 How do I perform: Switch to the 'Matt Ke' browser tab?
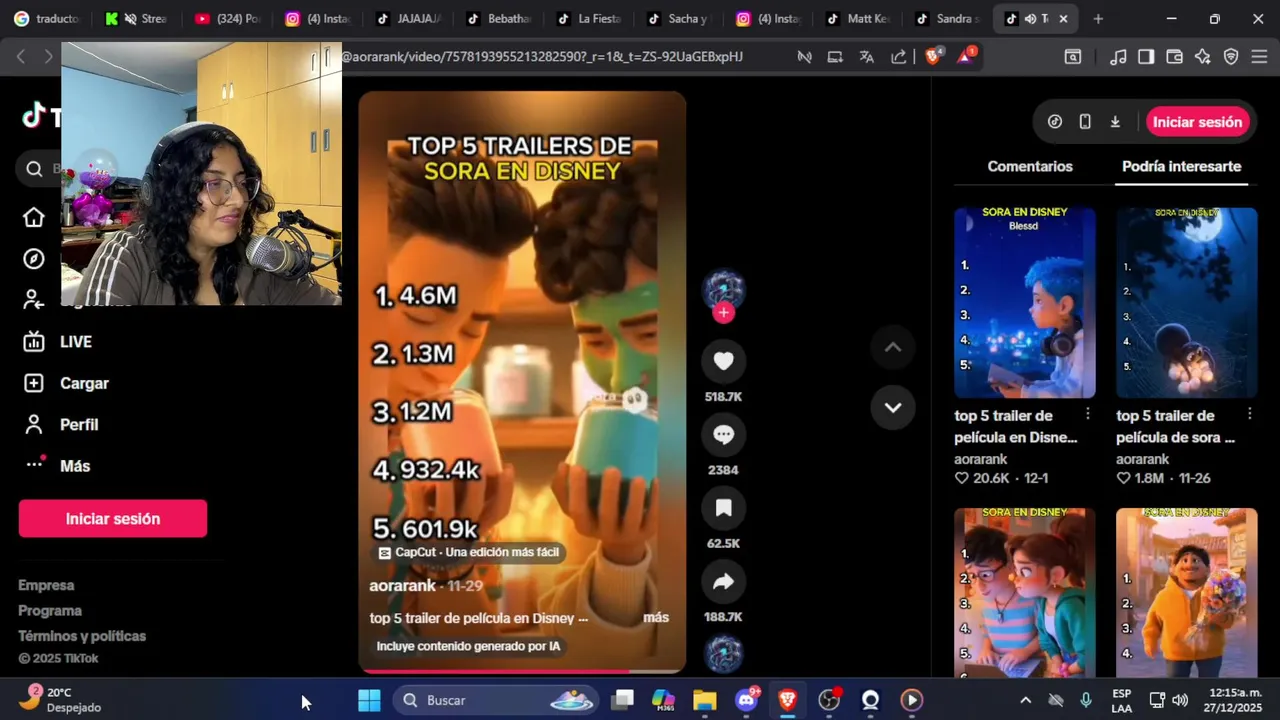click(858, 19)
